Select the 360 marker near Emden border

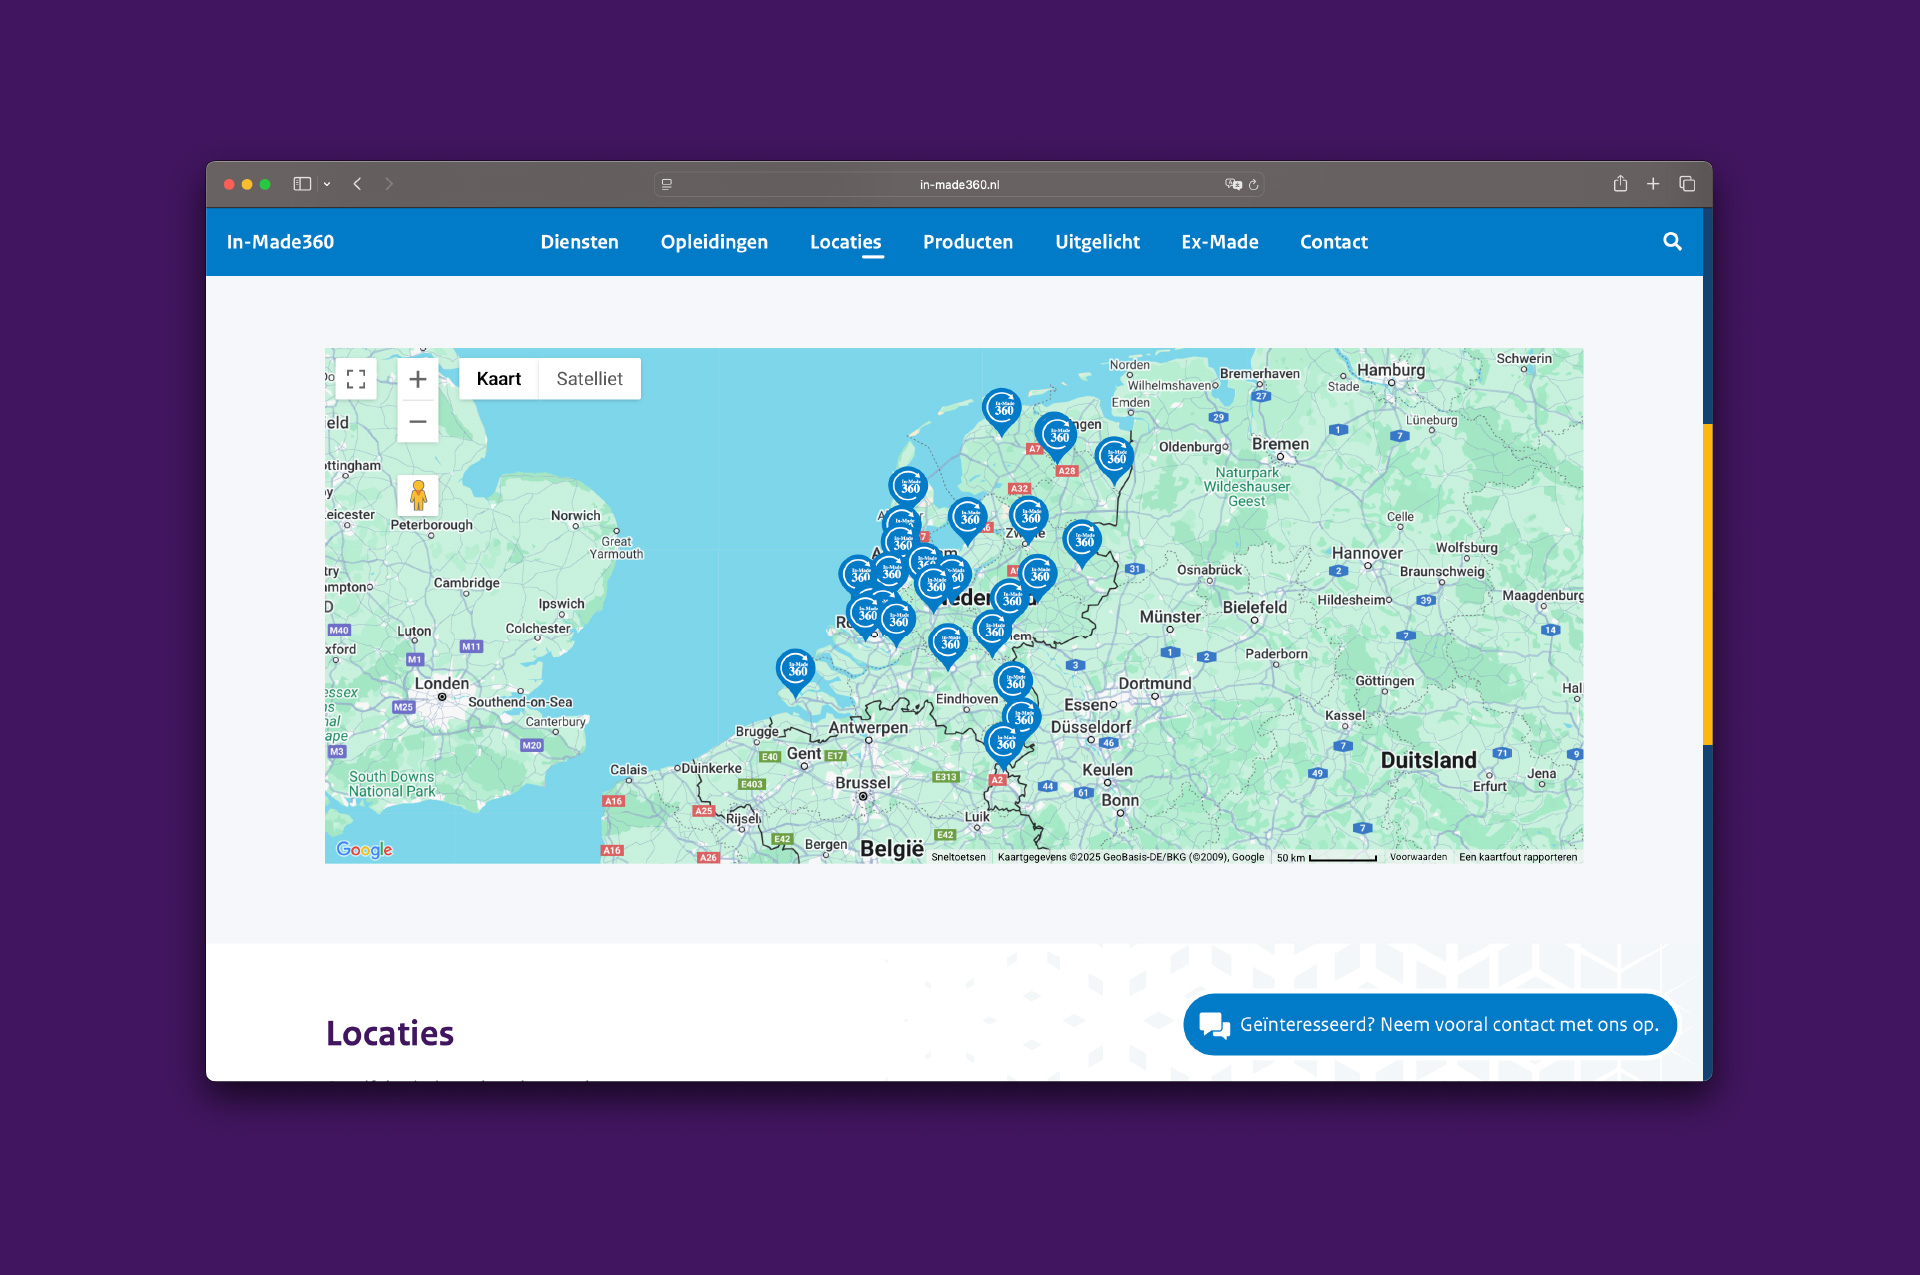point(1114,459)
